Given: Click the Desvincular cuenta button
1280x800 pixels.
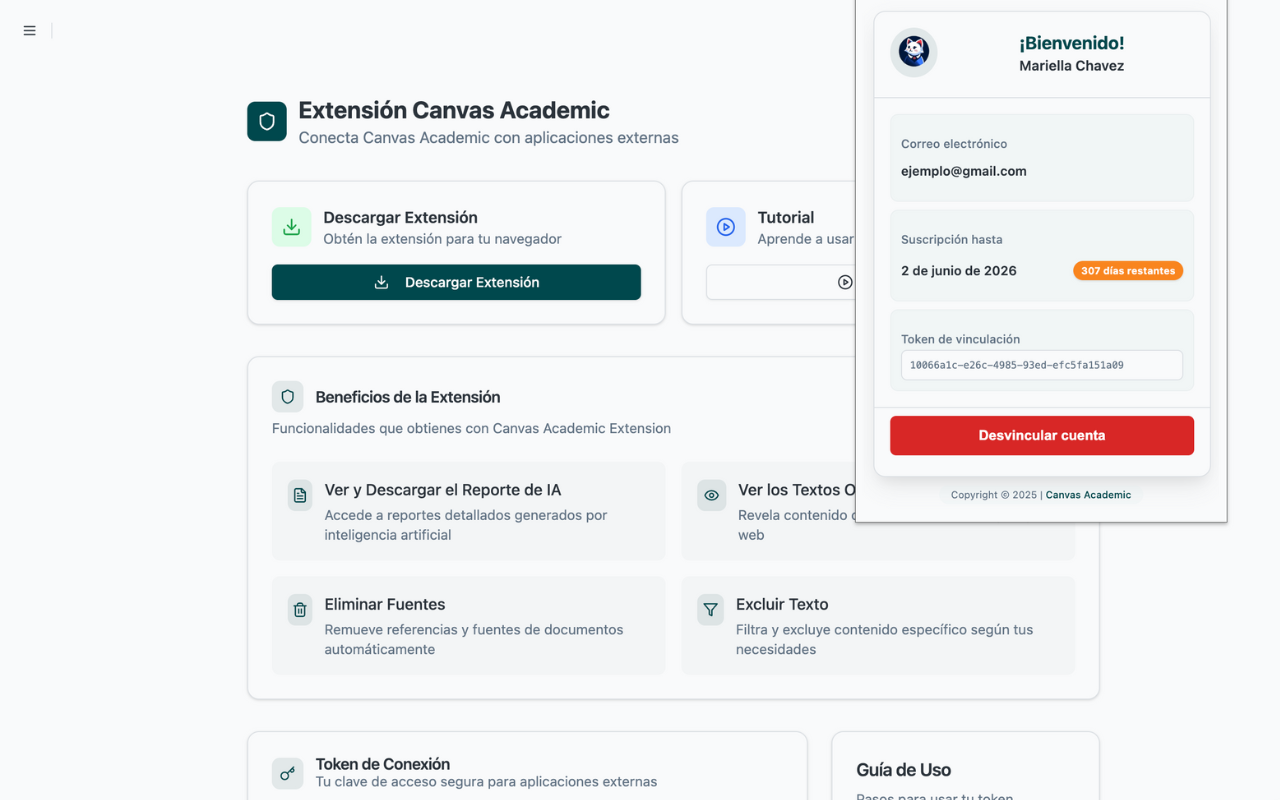Looking at the screenshot, I should pyautogui.click(x=1041, y=435).
